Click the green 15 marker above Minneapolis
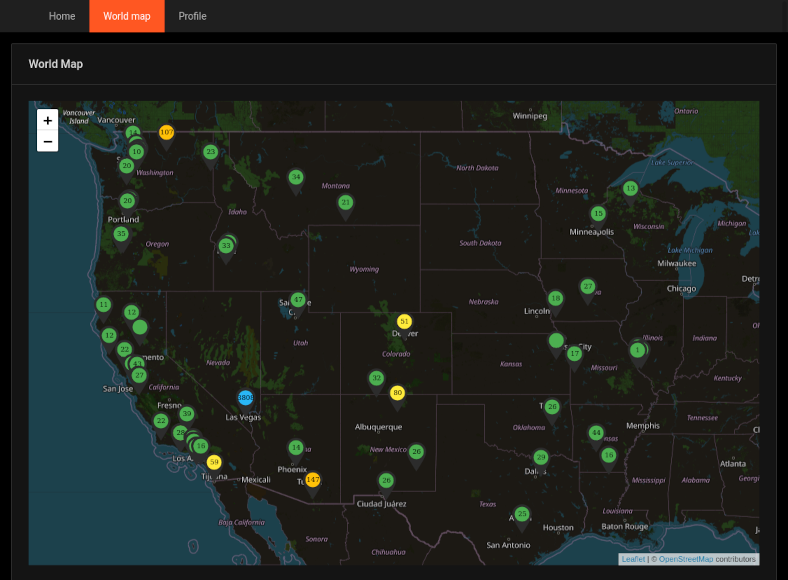The height and width of the screenshot is (580, 788). pos(598,214)
